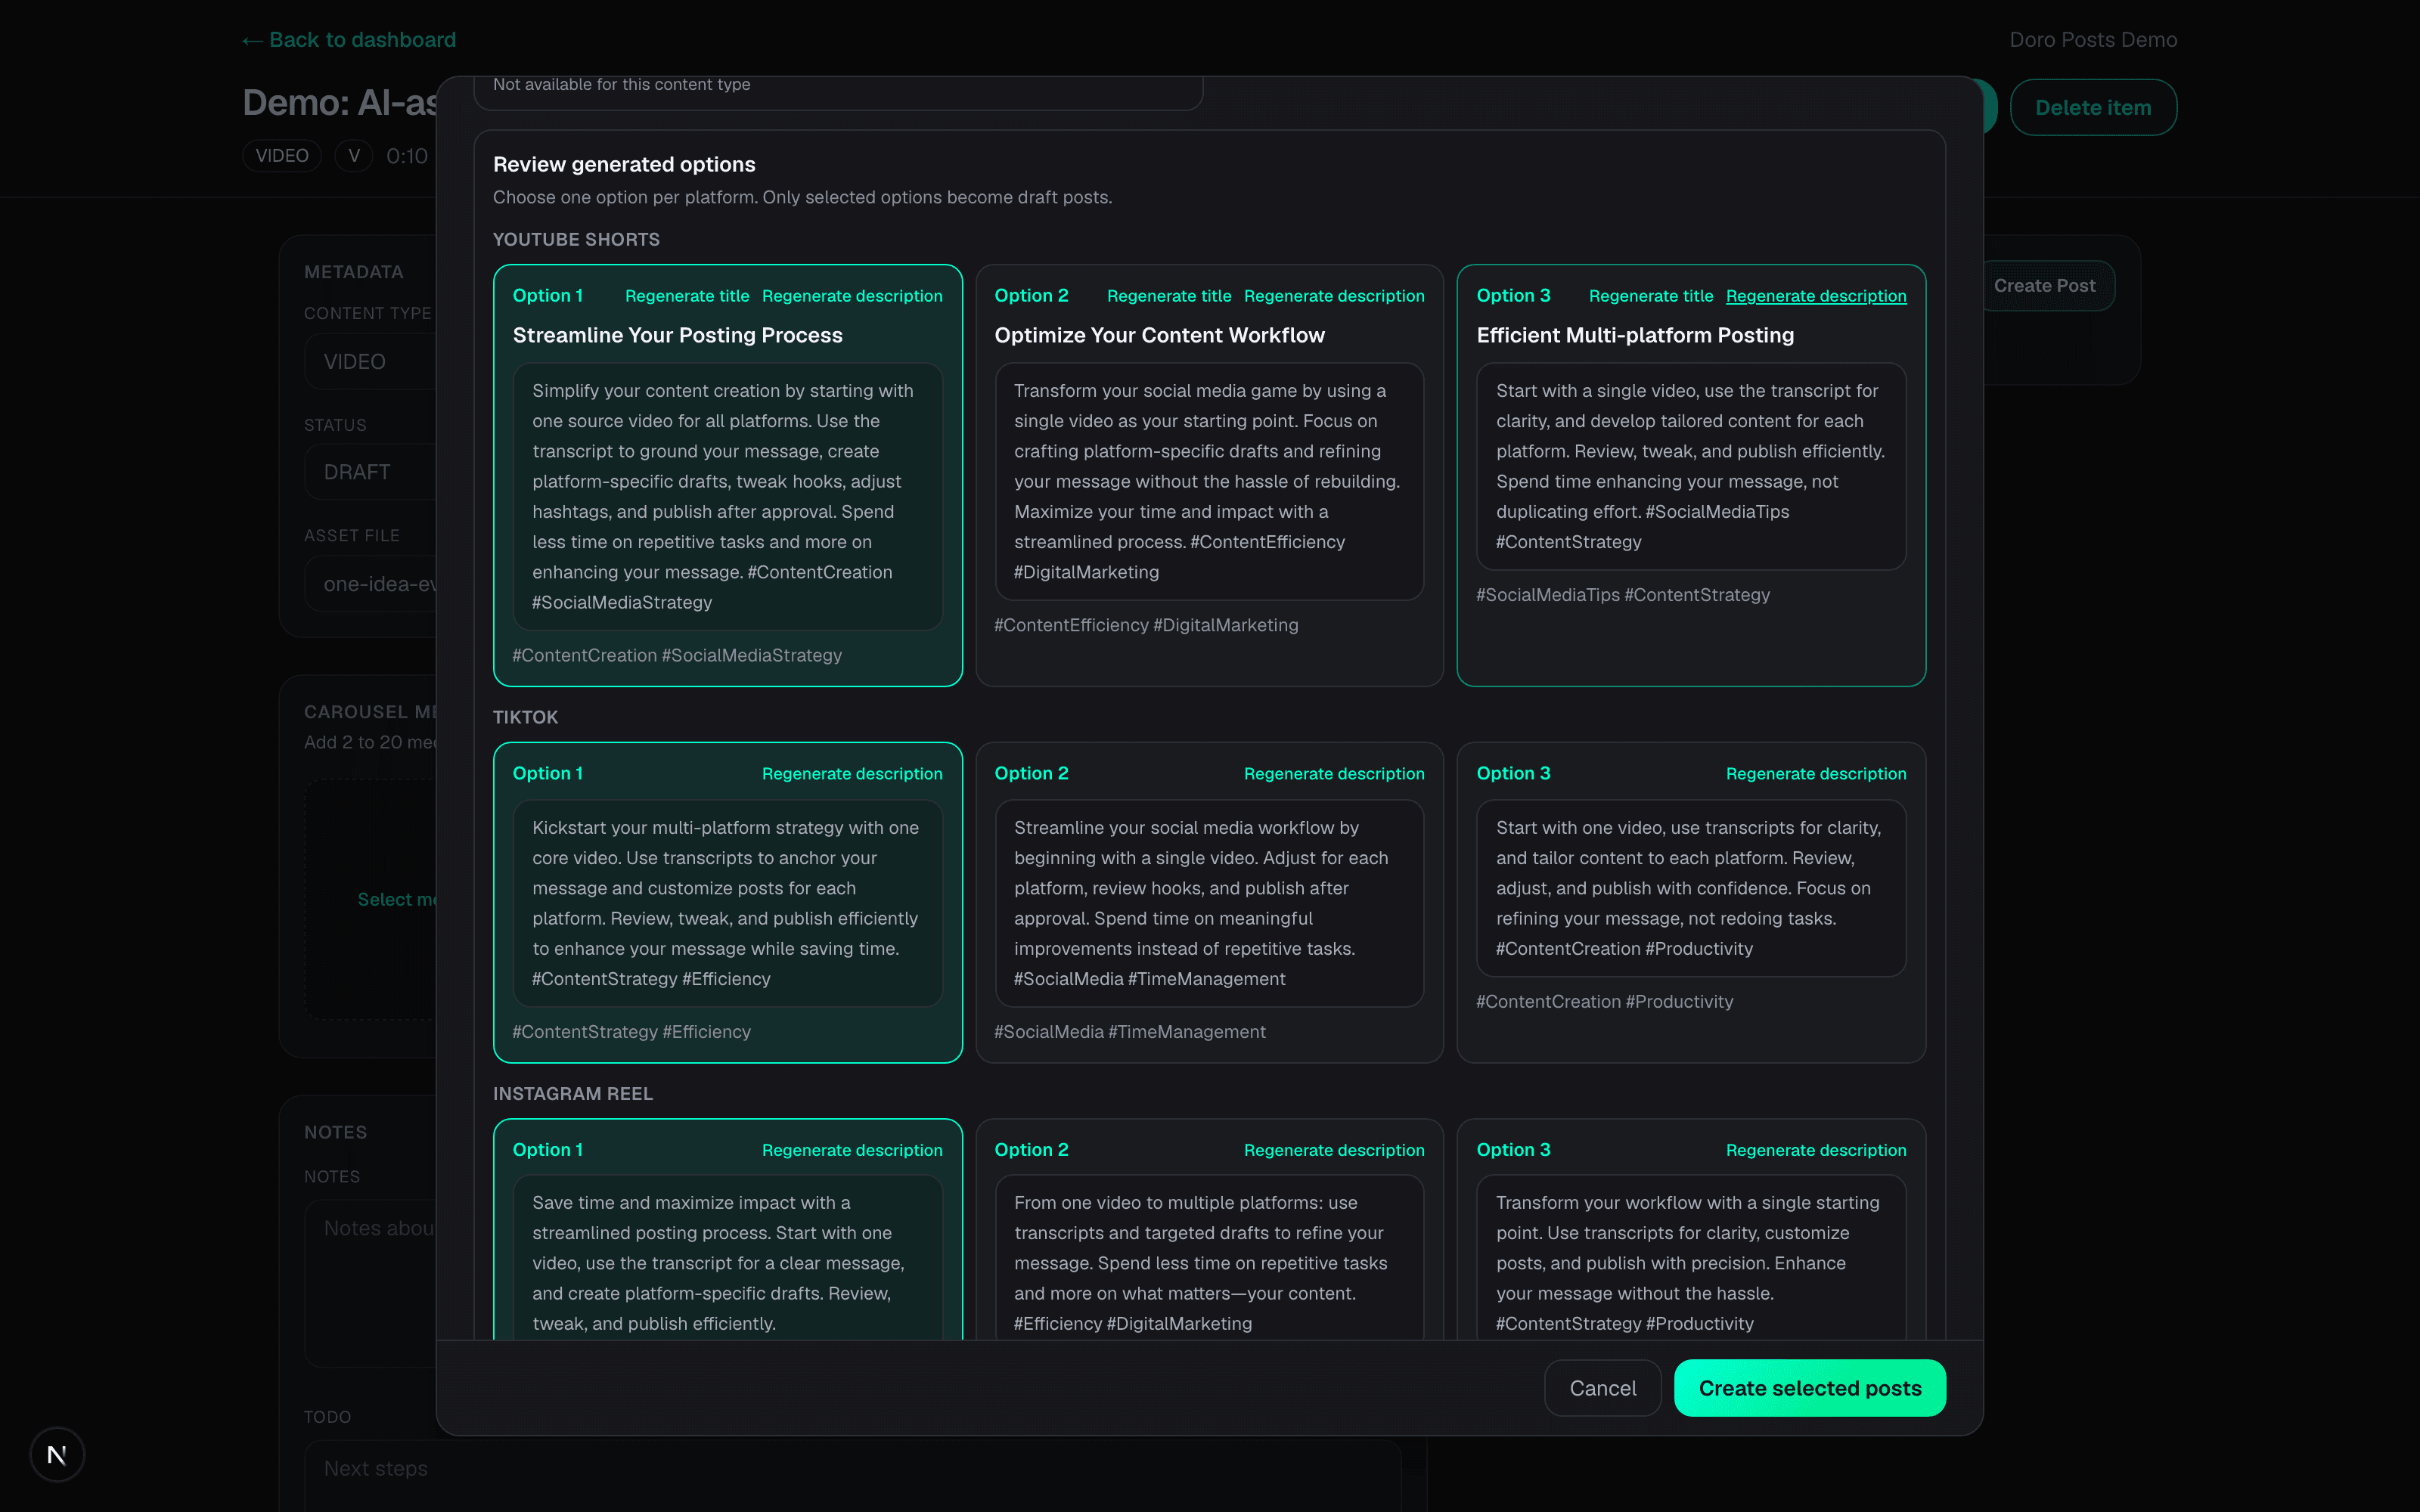Regenerate description for Instagram Reel Option 3
The width and height of the screenshot is (2420, 1512).
[1816, 1150]
